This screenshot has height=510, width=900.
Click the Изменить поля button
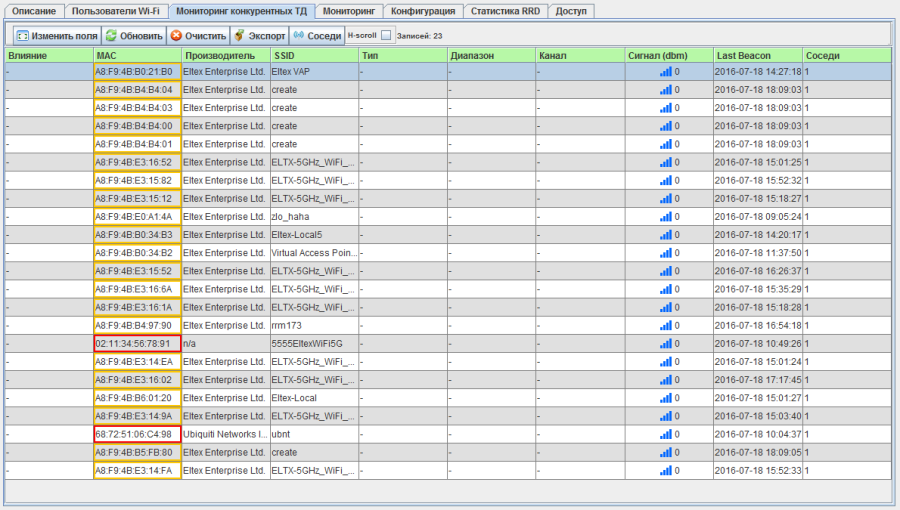pos(57,36)
